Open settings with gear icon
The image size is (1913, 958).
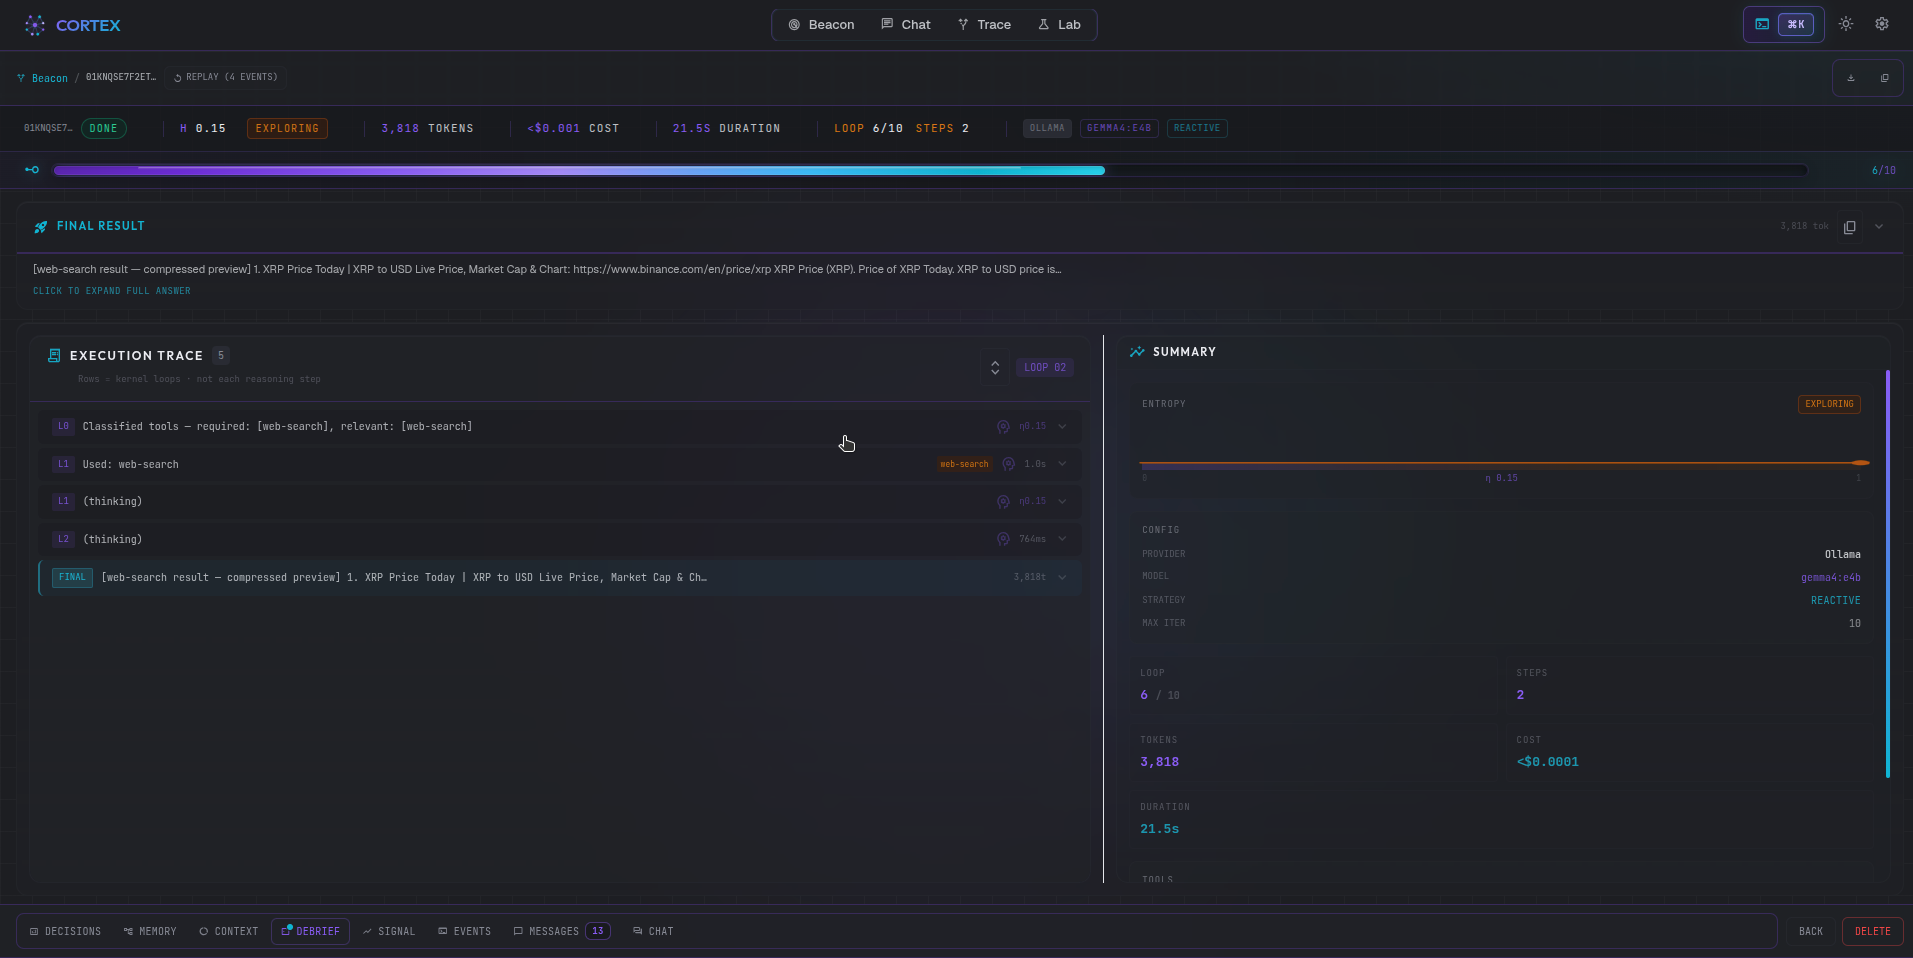[x=1882, y=24]
